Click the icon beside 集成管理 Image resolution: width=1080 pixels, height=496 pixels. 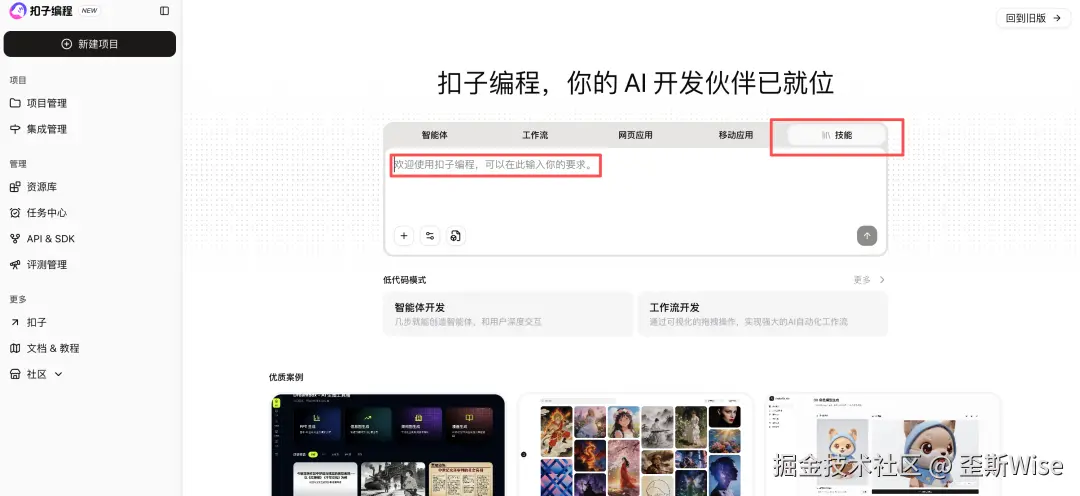15,129
